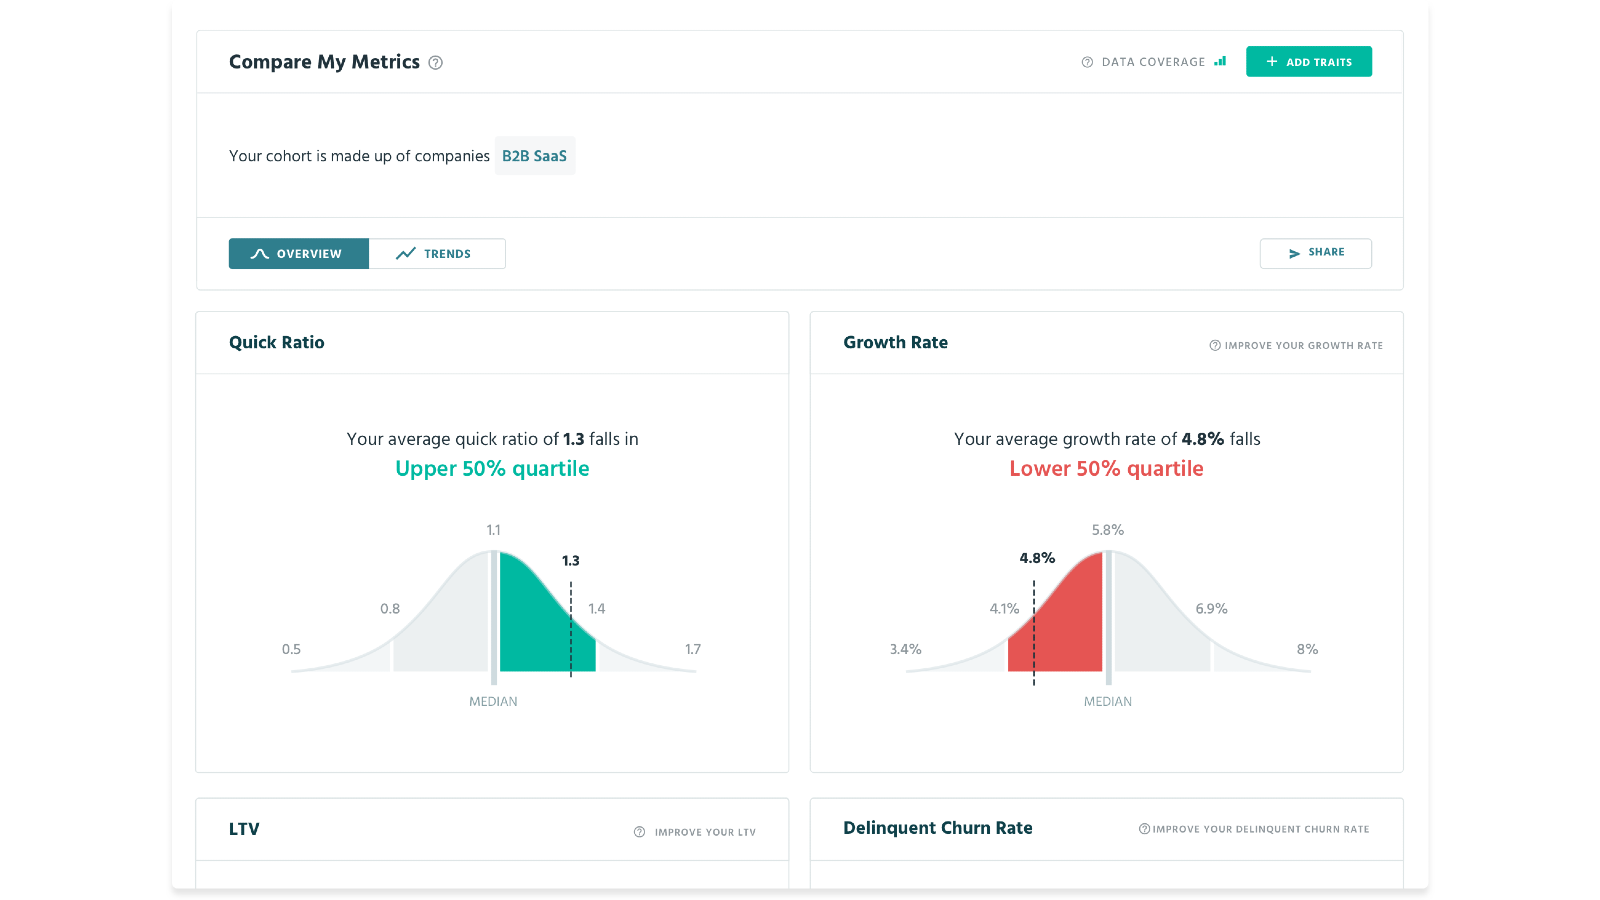Click the 1.3 marker on Quick Ratio chart
Screen dimensions: 1600x900
(571, 561)
